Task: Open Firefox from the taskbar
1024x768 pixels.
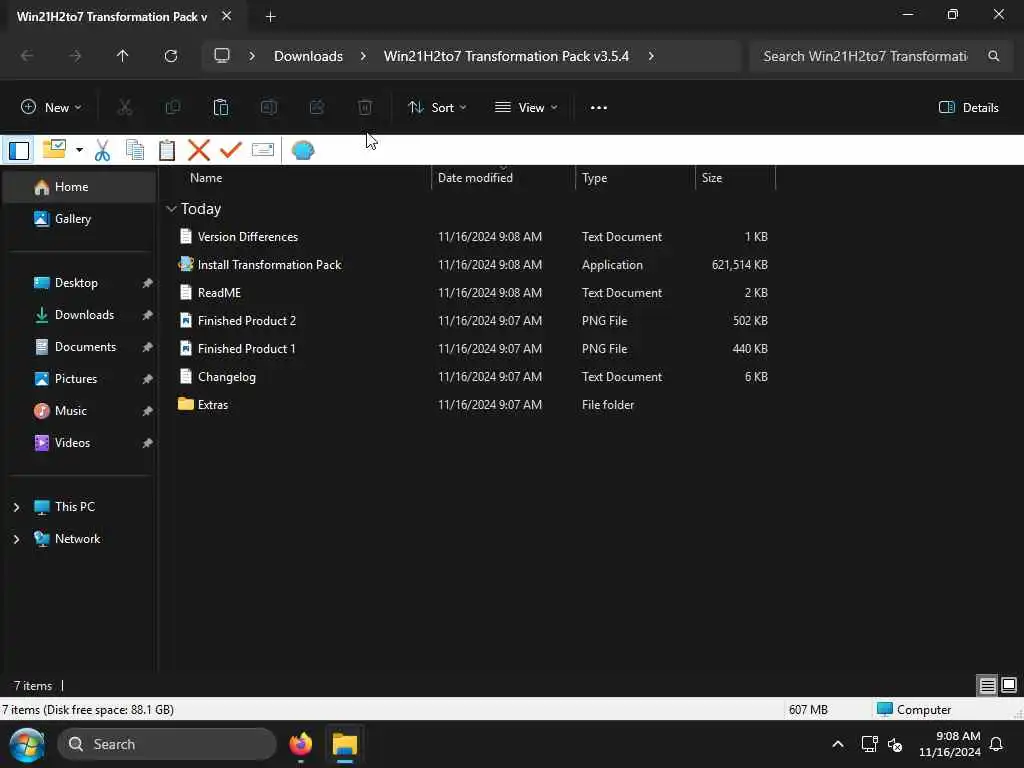Action: click(x=301, y=744)
